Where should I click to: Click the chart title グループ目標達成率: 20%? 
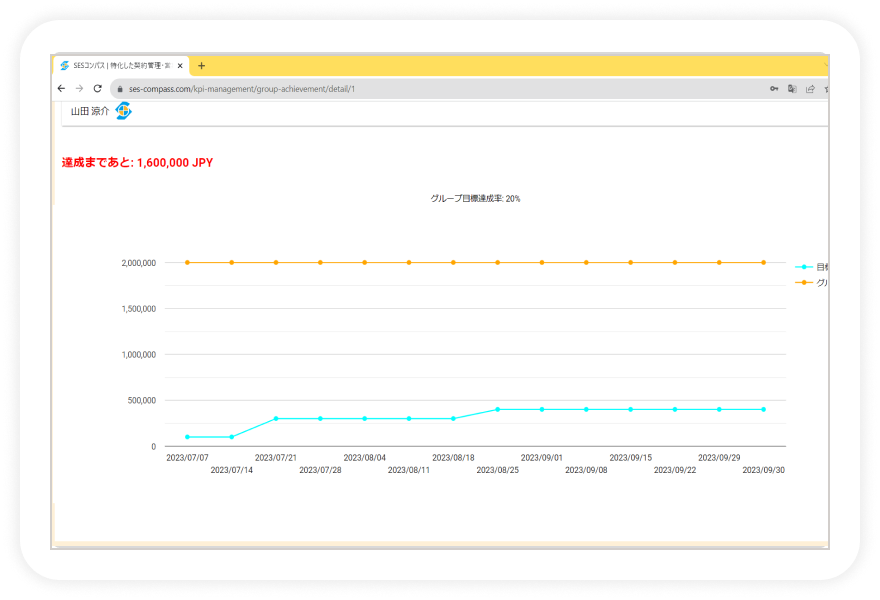point(475,199)
